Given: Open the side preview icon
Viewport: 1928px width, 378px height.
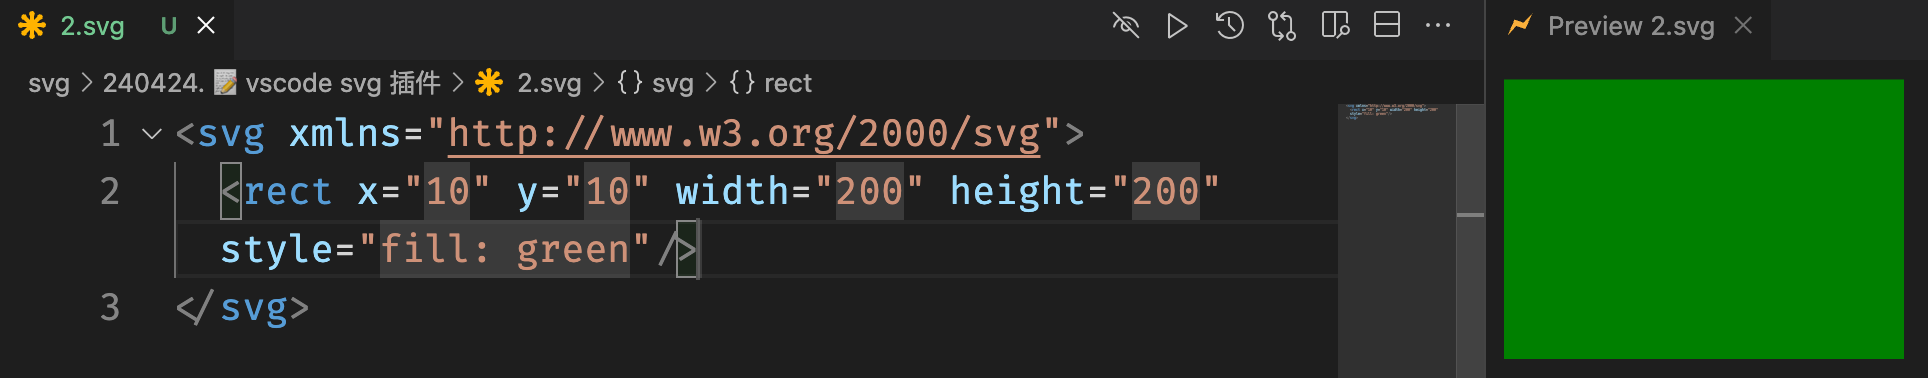Looking at the screenshot, I should click(x=1335, y=26).
